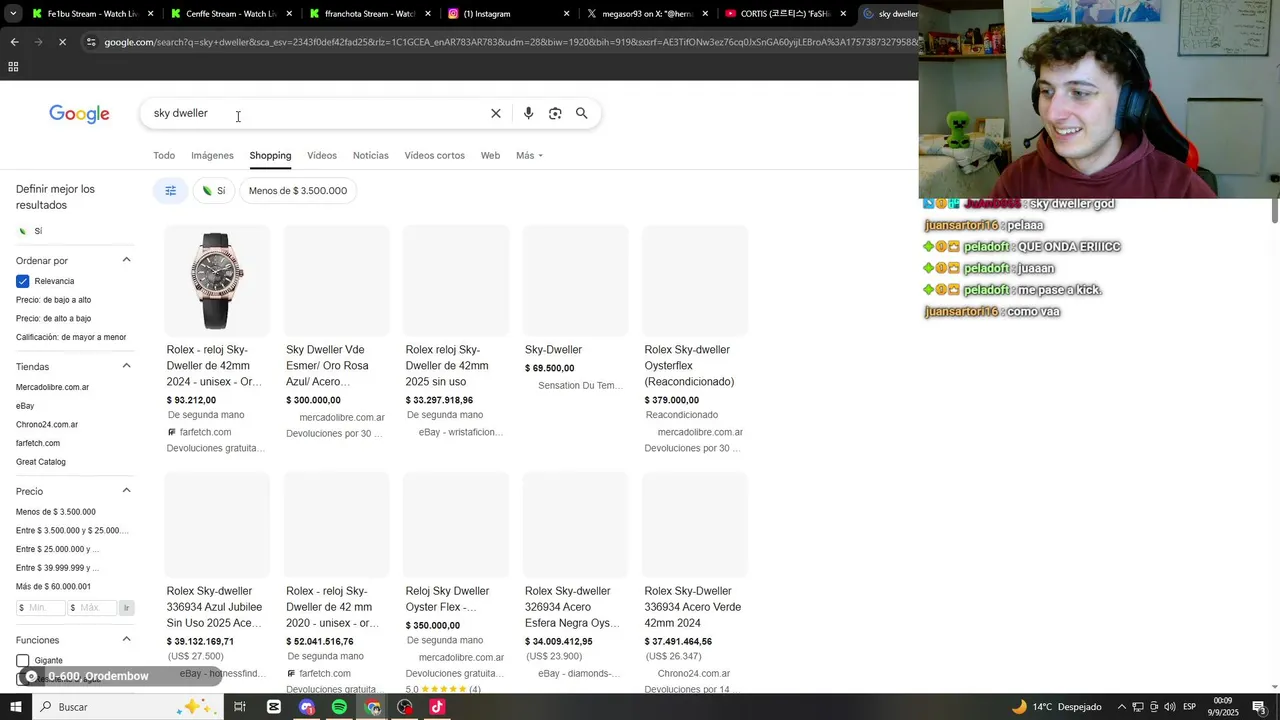Apply the Menos de $ 3.500.000 chip

pyautogui.click(x=298, y=191)
